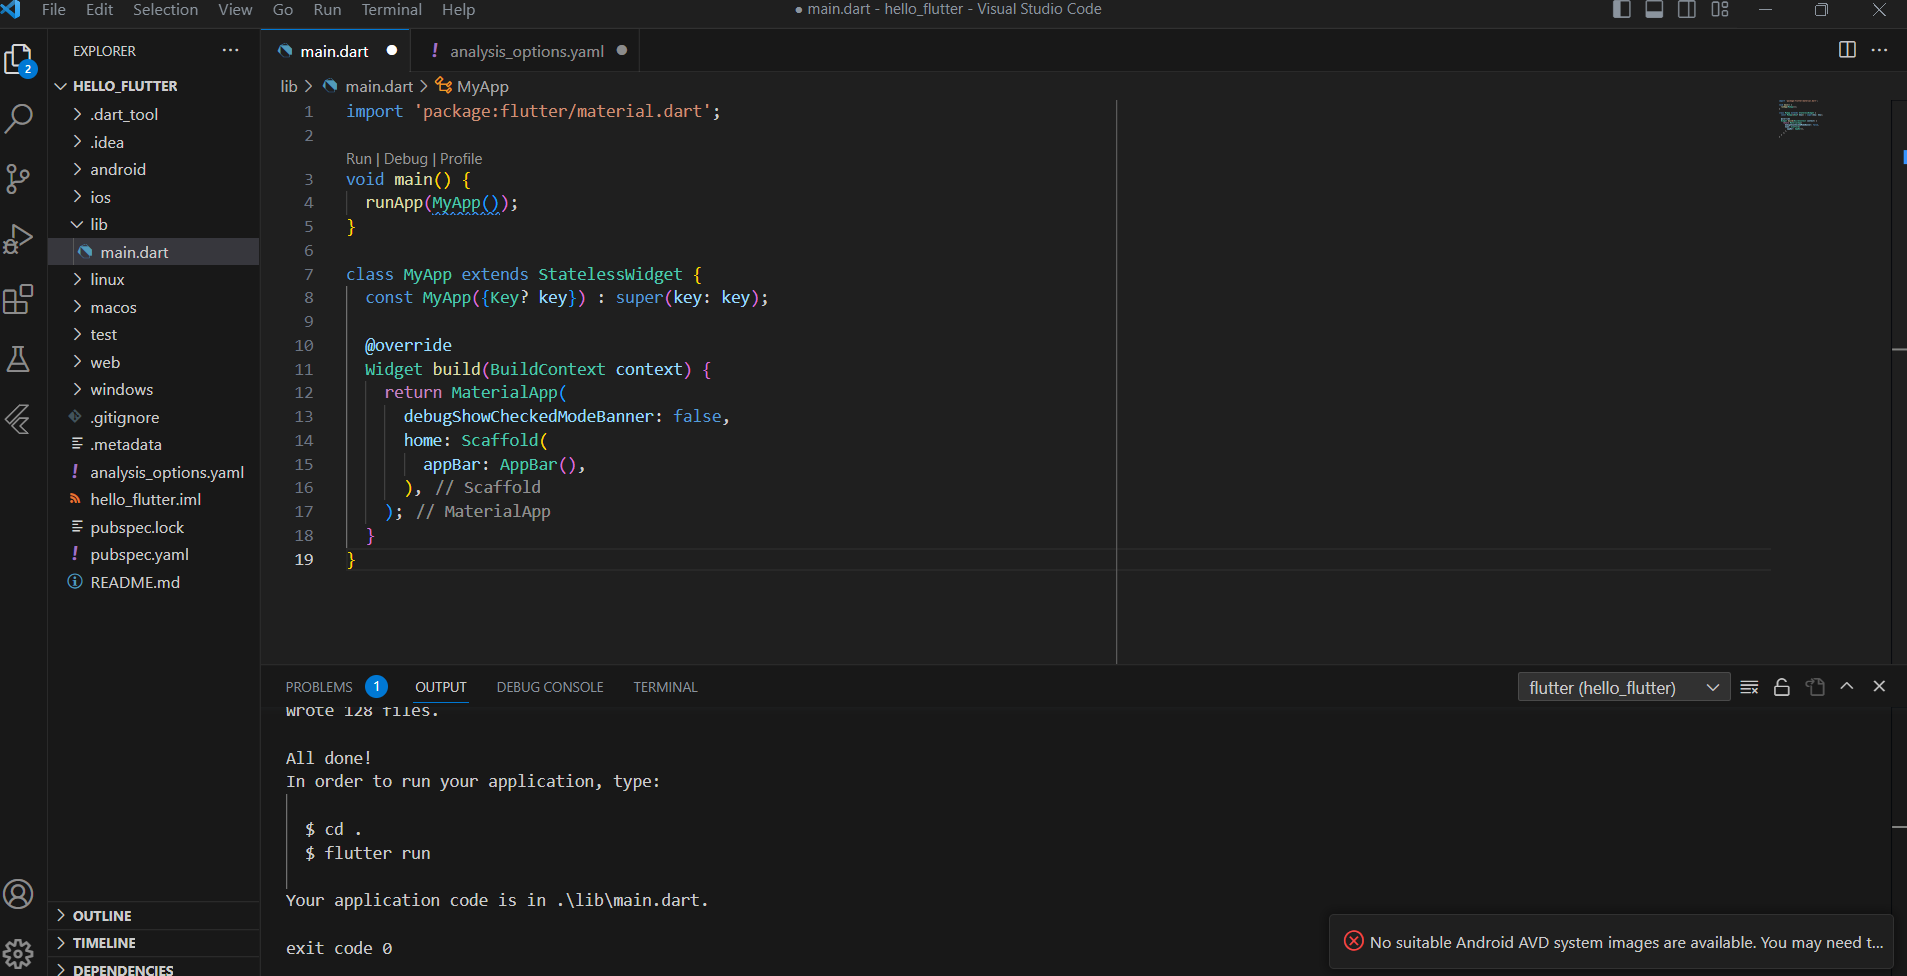Close the bottom panel
The image size is (1907, 976).
point(1879,686)
